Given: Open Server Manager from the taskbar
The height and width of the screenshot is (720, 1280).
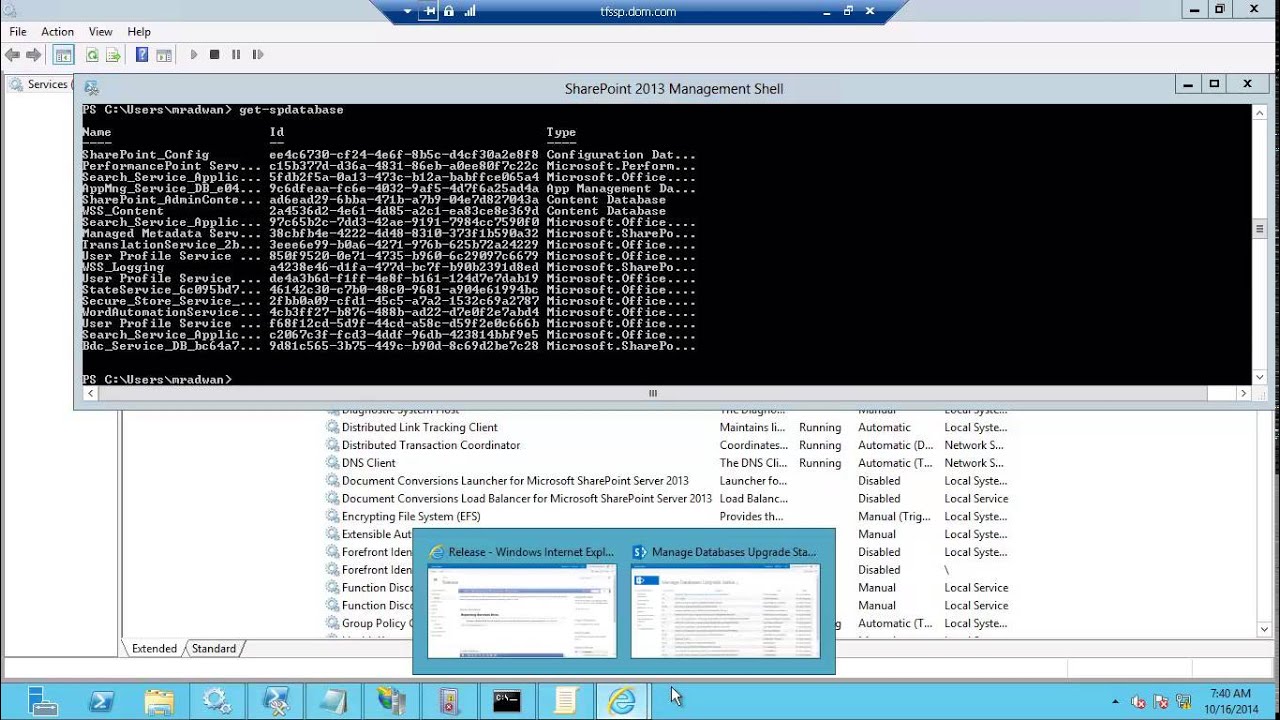Looking at the screenshot, I should pos(43,701).
